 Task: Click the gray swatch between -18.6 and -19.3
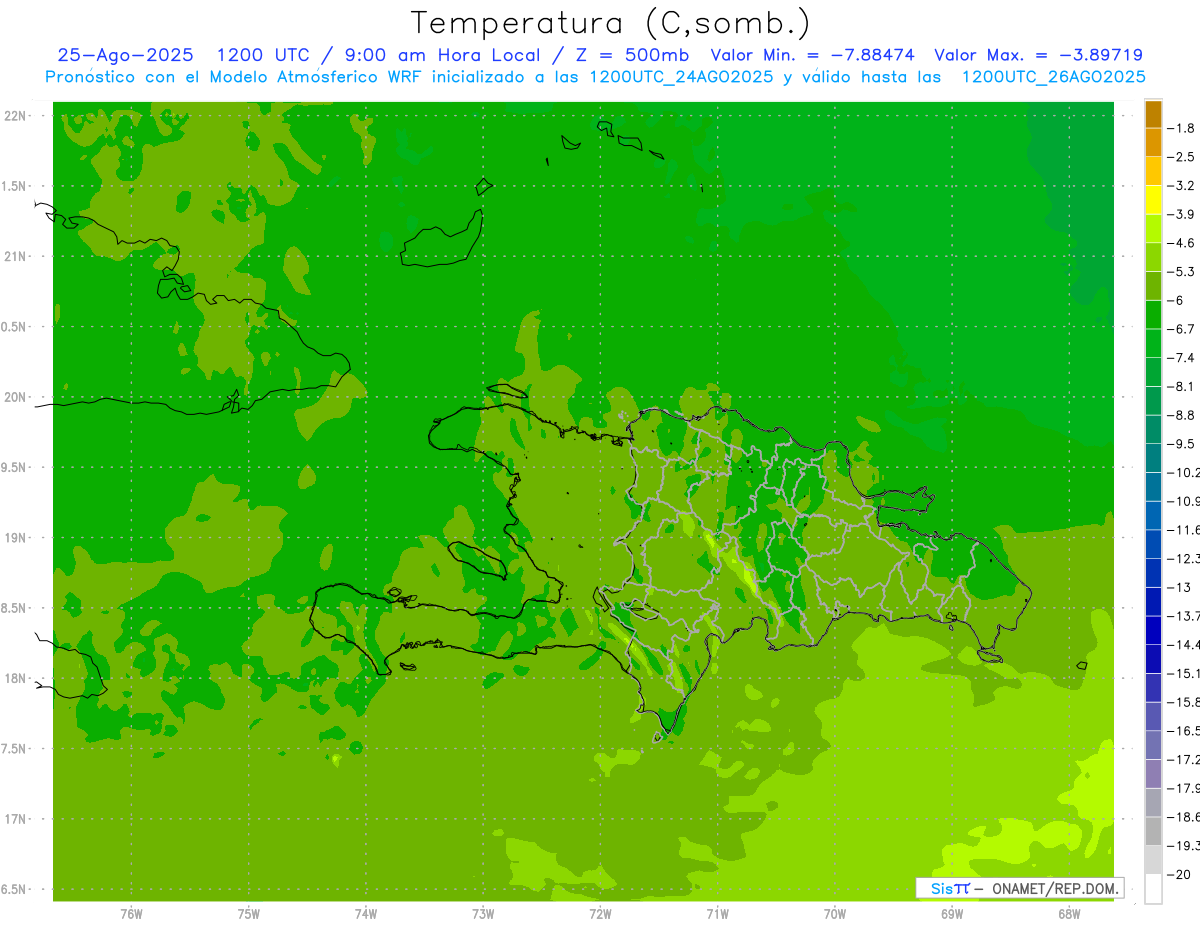pyautogui.click(x=1153, y=831)
